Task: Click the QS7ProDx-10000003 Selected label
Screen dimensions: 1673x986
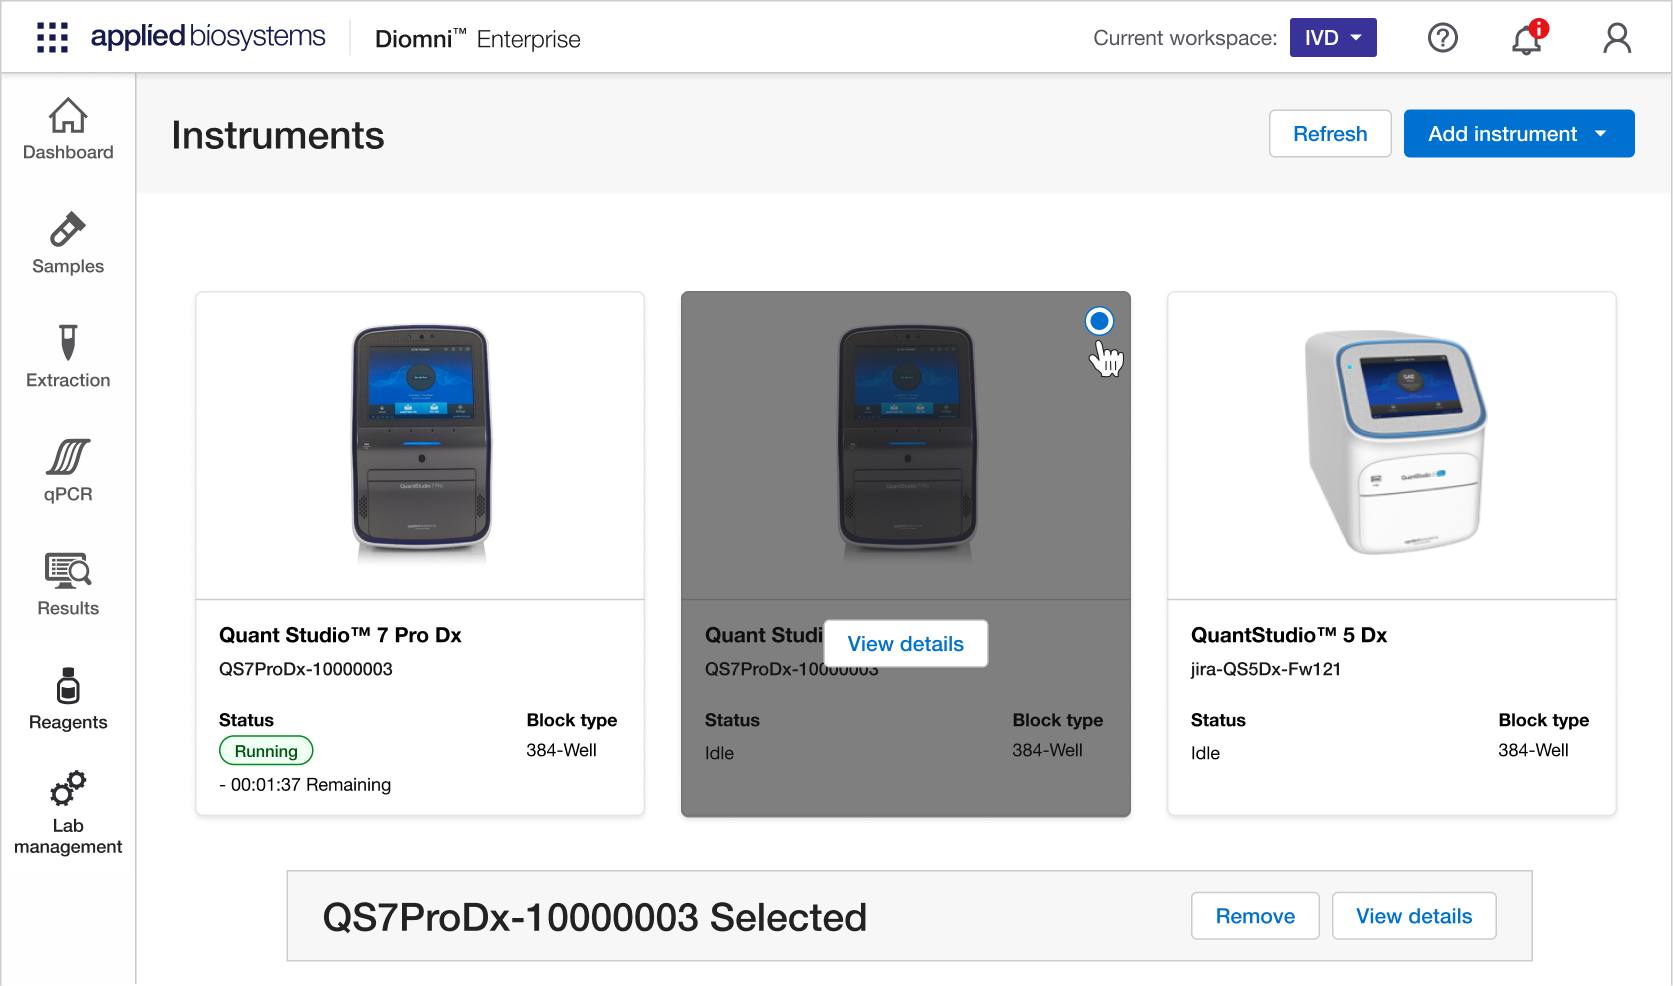Action: coord(595,917)
